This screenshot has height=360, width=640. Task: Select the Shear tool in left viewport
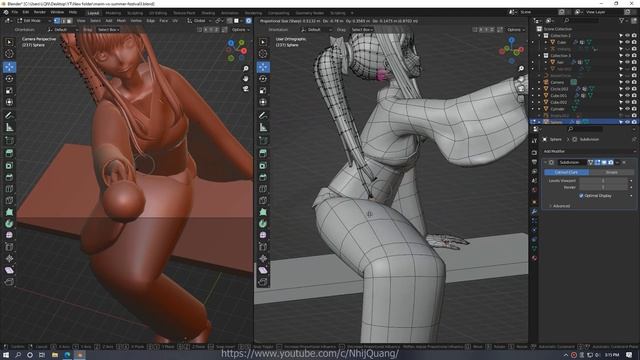pyautogui.click(x=9, y=270)
